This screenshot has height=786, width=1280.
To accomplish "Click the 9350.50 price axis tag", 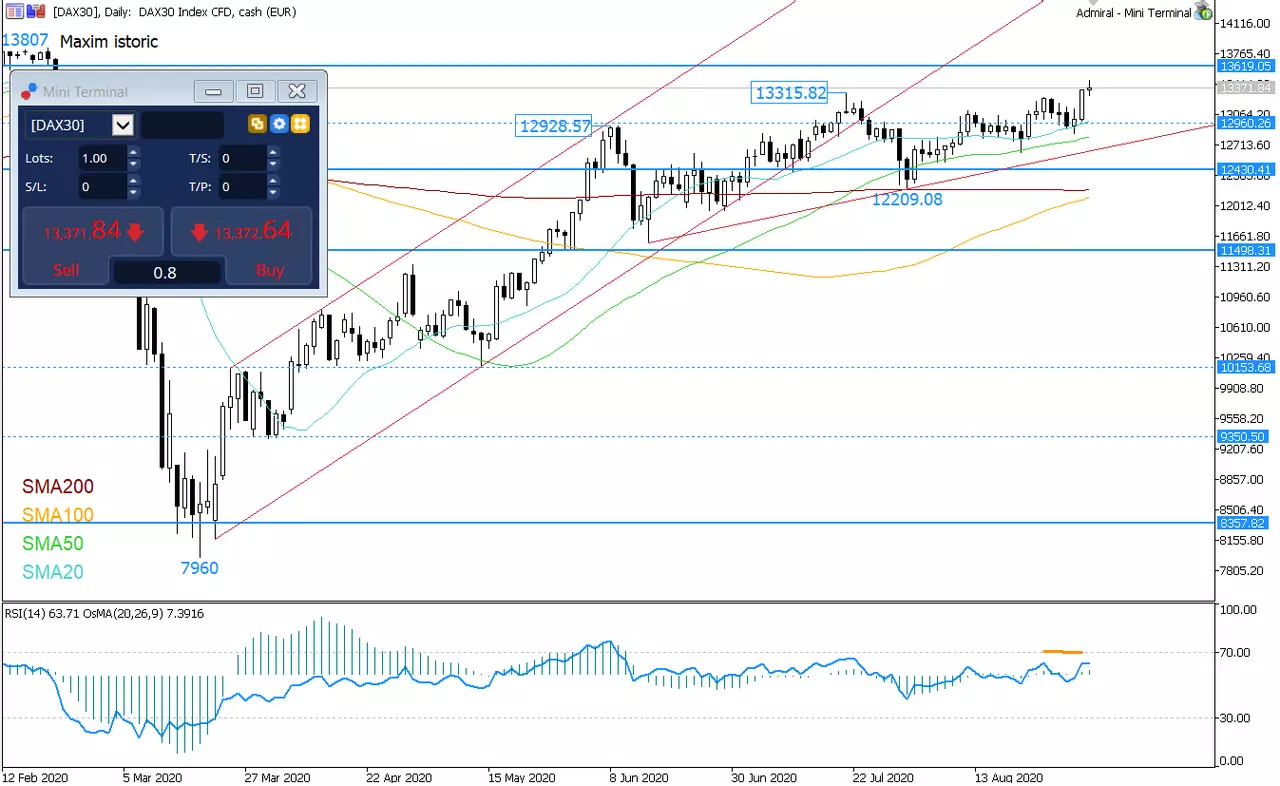I will pyautogui.click(x=1243, y=436).
